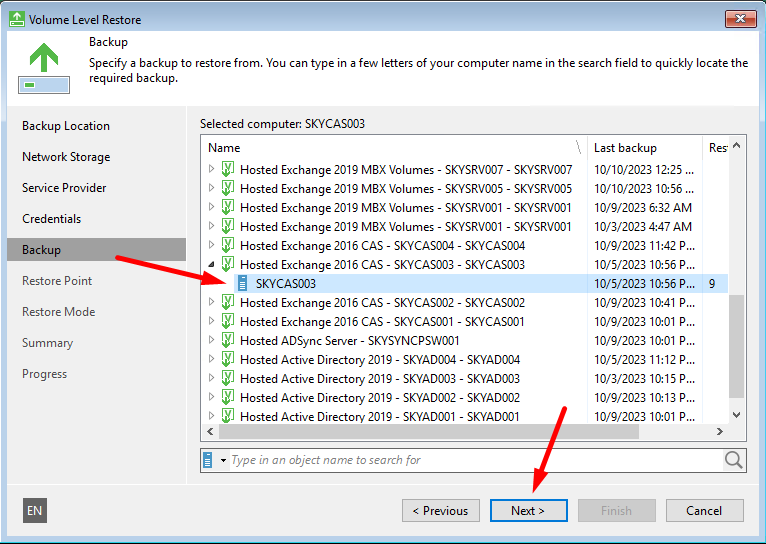Select the Restore Point step
Viewport: 766px width, 544px height.
pyautogui.click(x=57, y=281)
